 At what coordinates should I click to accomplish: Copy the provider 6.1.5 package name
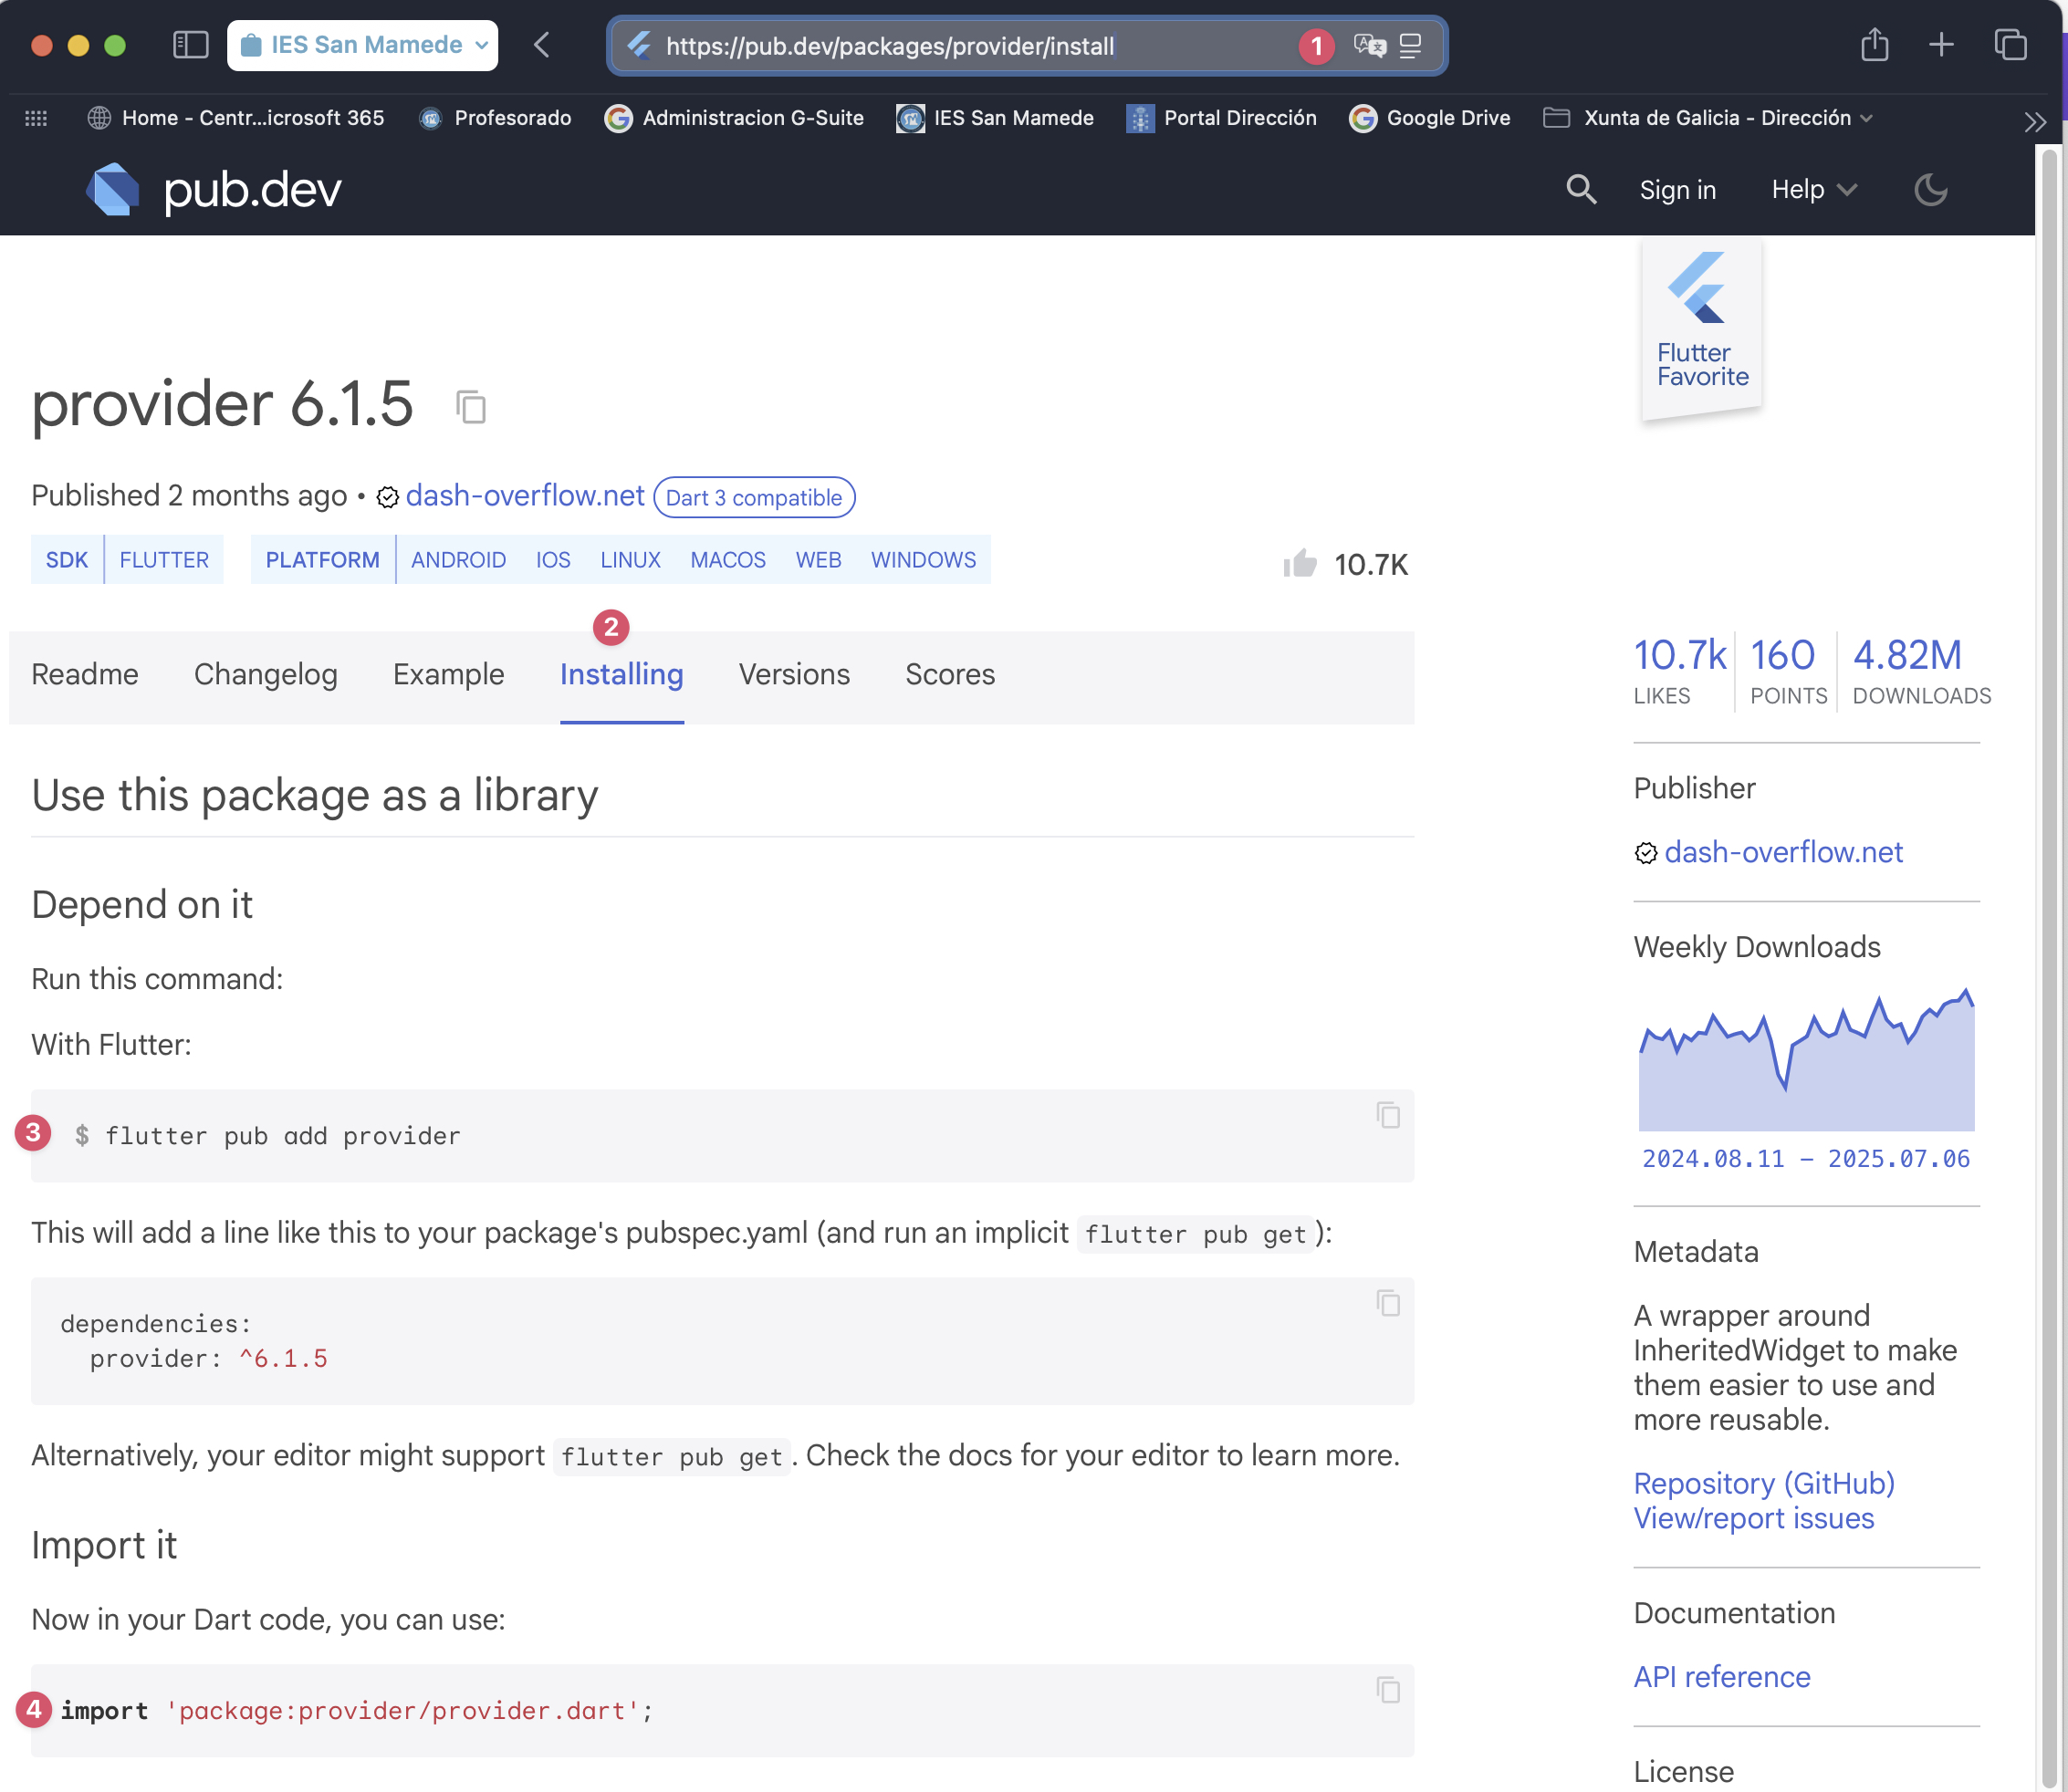[471, 407]
